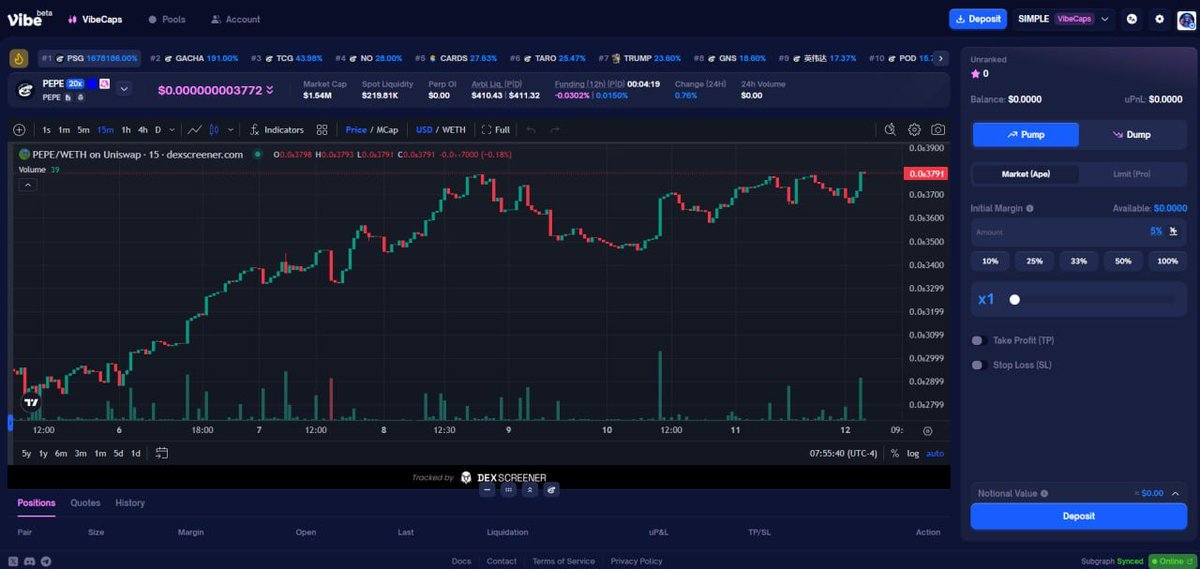Toggle log scale on chart

tap(913, 453)
